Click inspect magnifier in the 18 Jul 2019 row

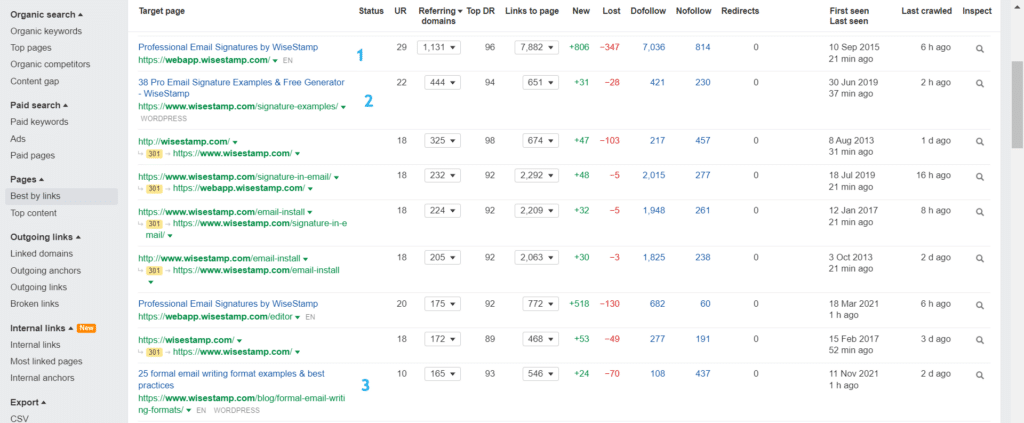980,176
